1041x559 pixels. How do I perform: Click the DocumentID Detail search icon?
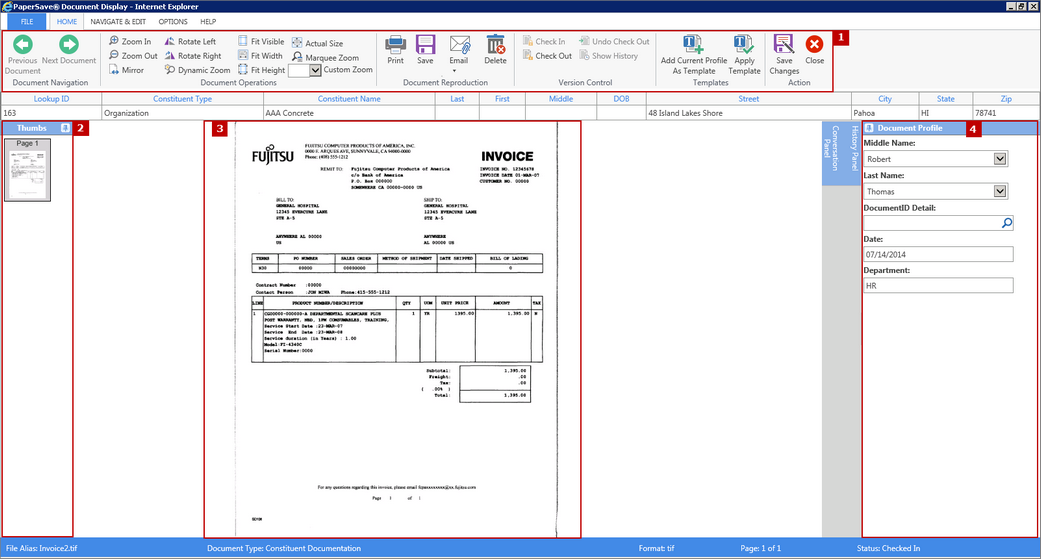click(x=1006, y=223)
